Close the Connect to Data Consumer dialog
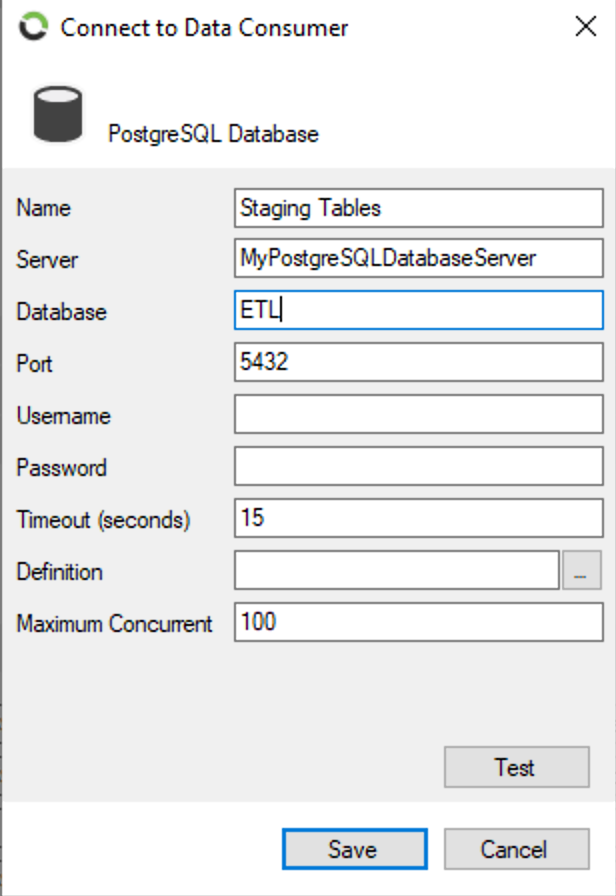 click(586, 26)
